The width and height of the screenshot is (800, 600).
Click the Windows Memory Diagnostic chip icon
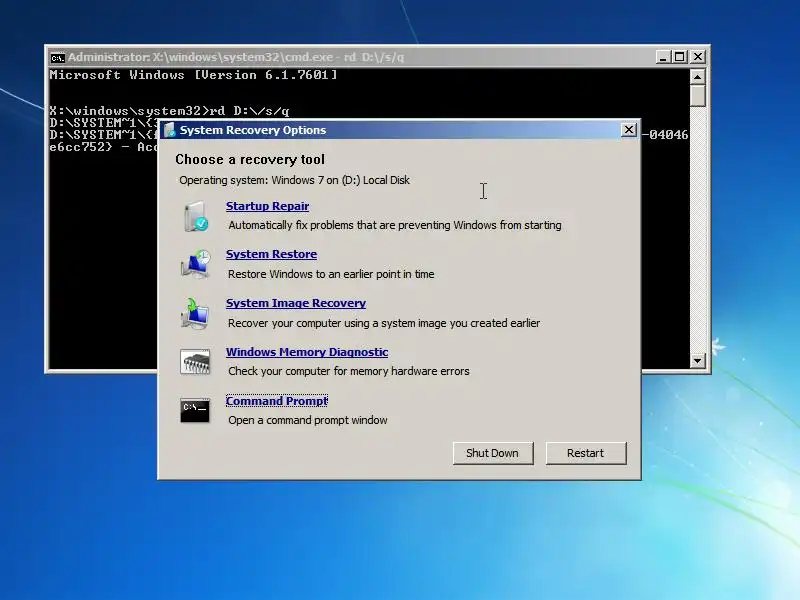(x=195, y=362)
